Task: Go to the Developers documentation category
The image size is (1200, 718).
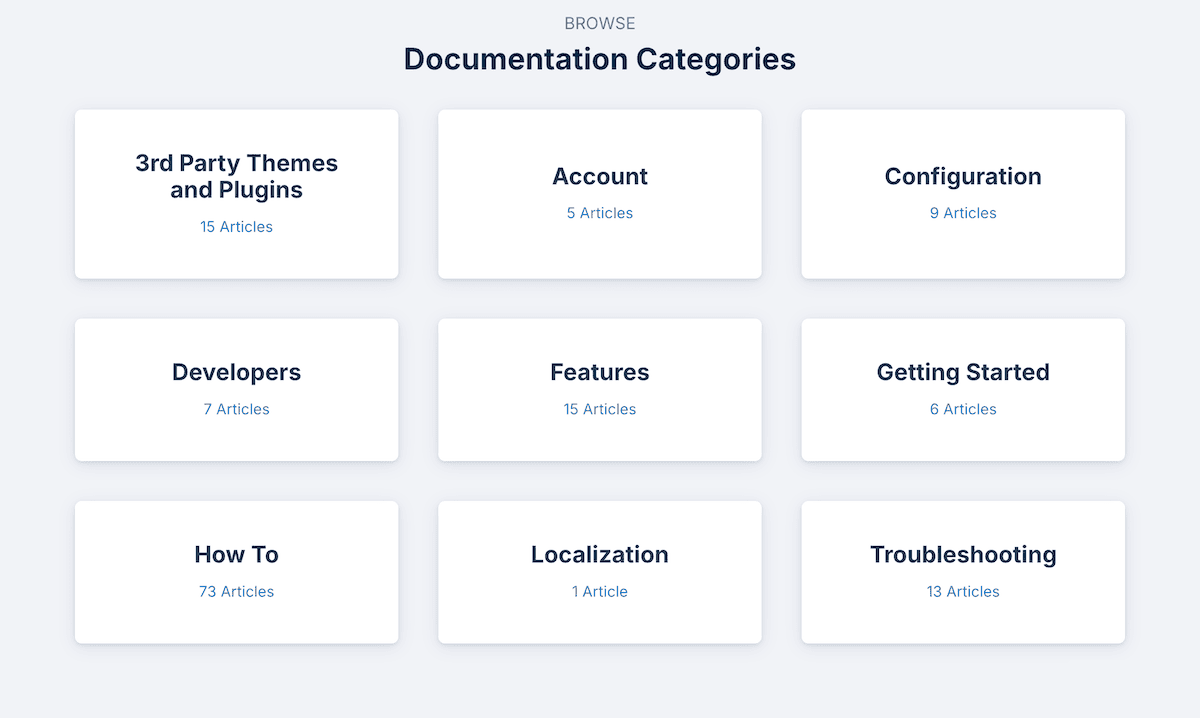Action: (x=236, y=372)
